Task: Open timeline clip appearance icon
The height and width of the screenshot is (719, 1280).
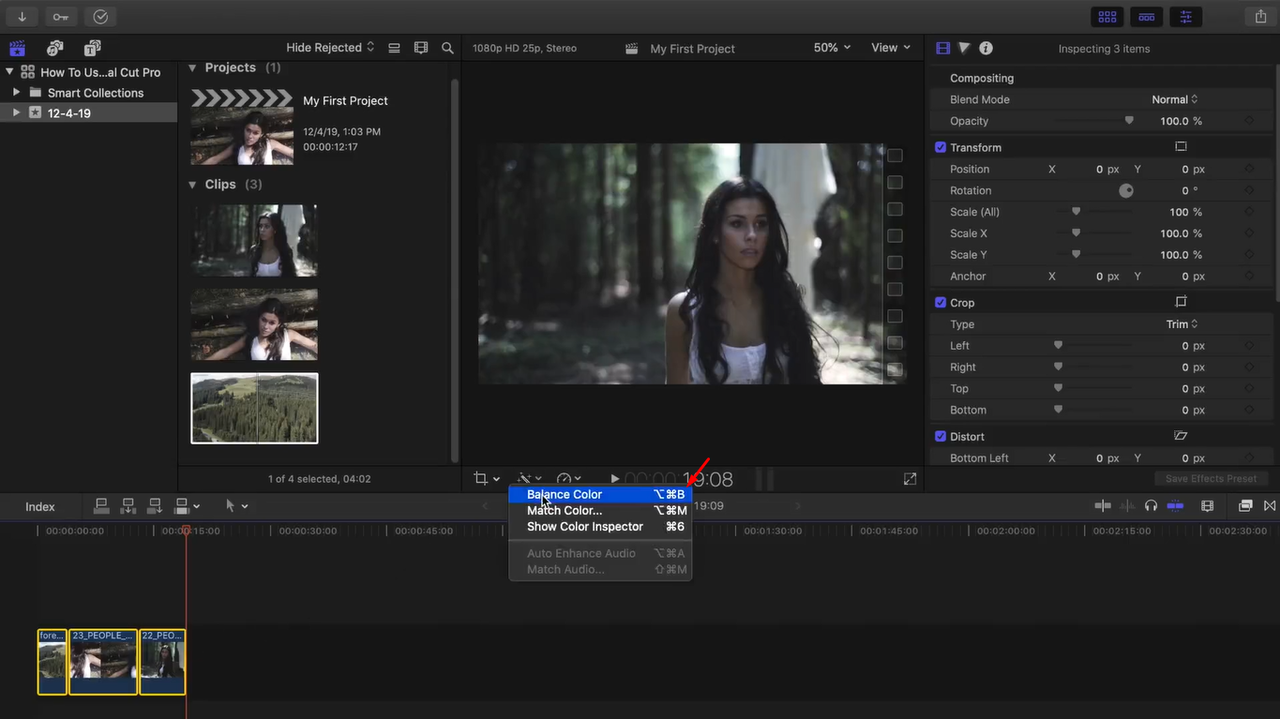Action: 1207,506
